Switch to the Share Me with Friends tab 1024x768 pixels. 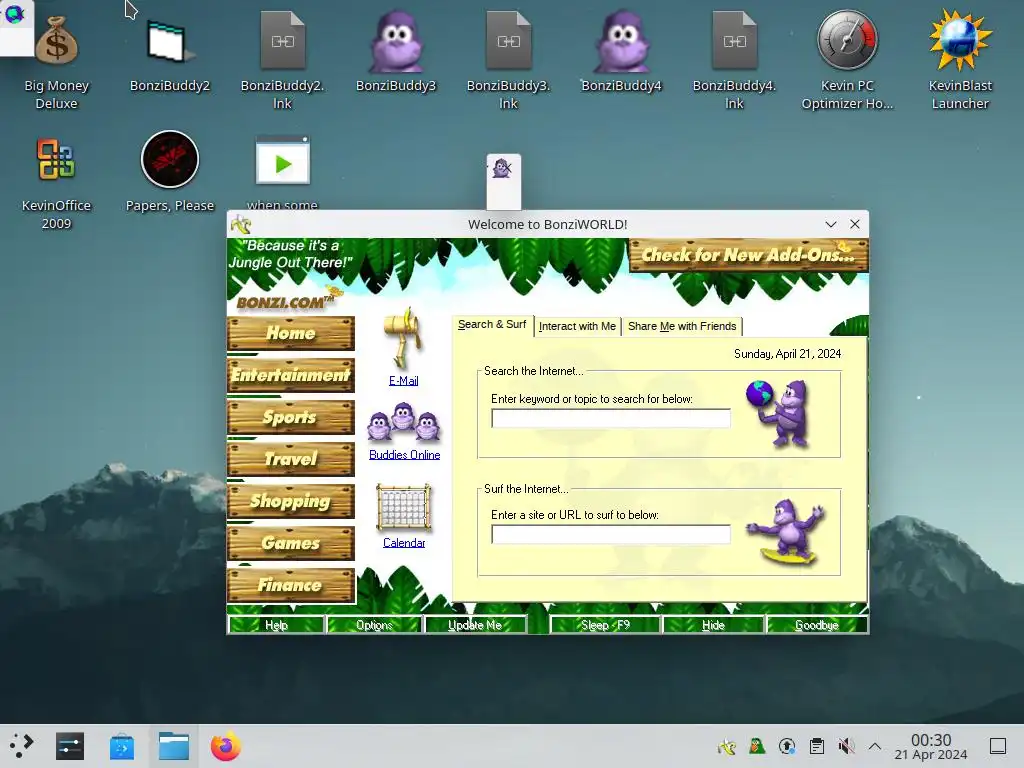[682, 326]
